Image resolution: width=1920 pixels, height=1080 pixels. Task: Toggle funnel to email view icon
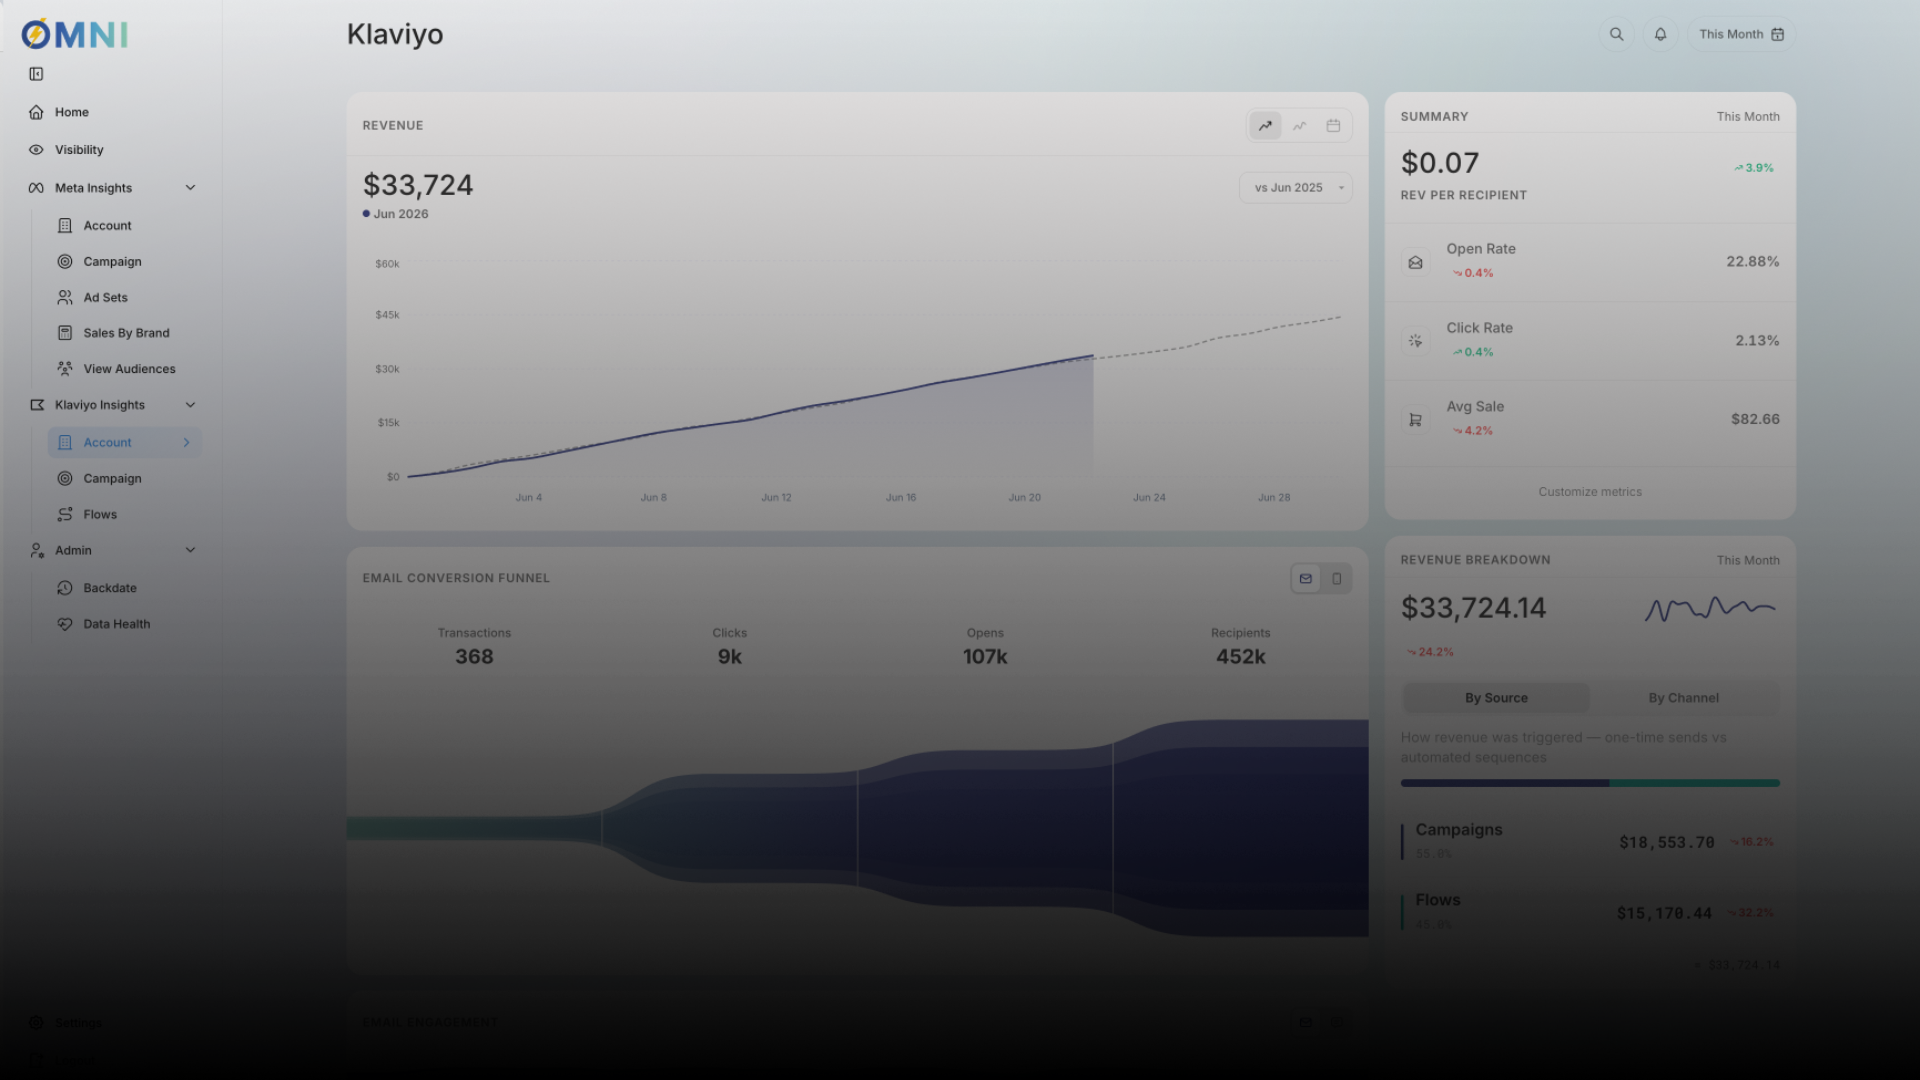click(1305, 579)
